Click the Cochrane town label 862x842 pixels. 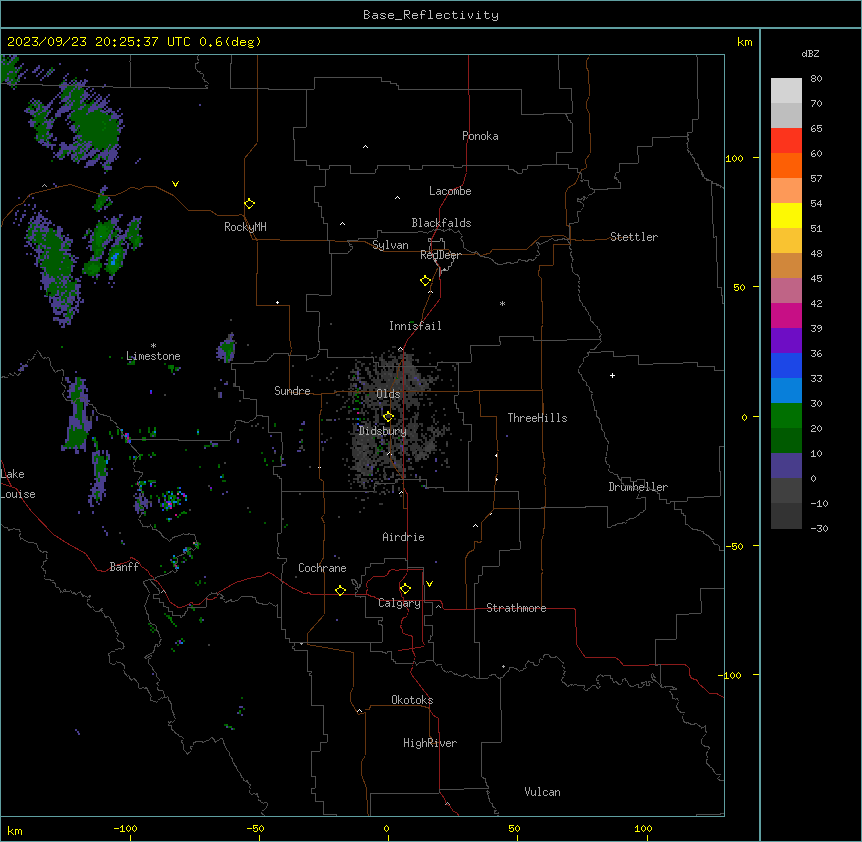click(x=322, y=568)
